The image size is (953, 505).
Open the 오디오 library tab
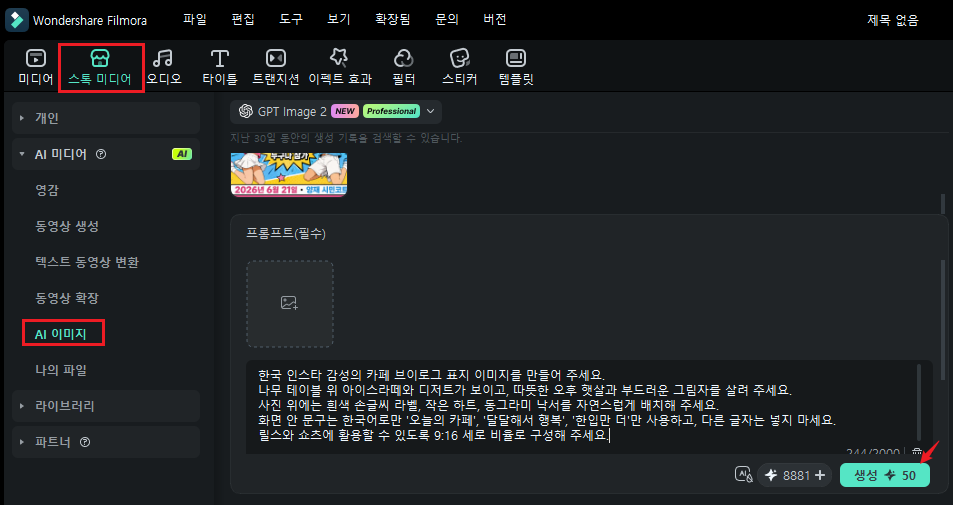[164, 67]
